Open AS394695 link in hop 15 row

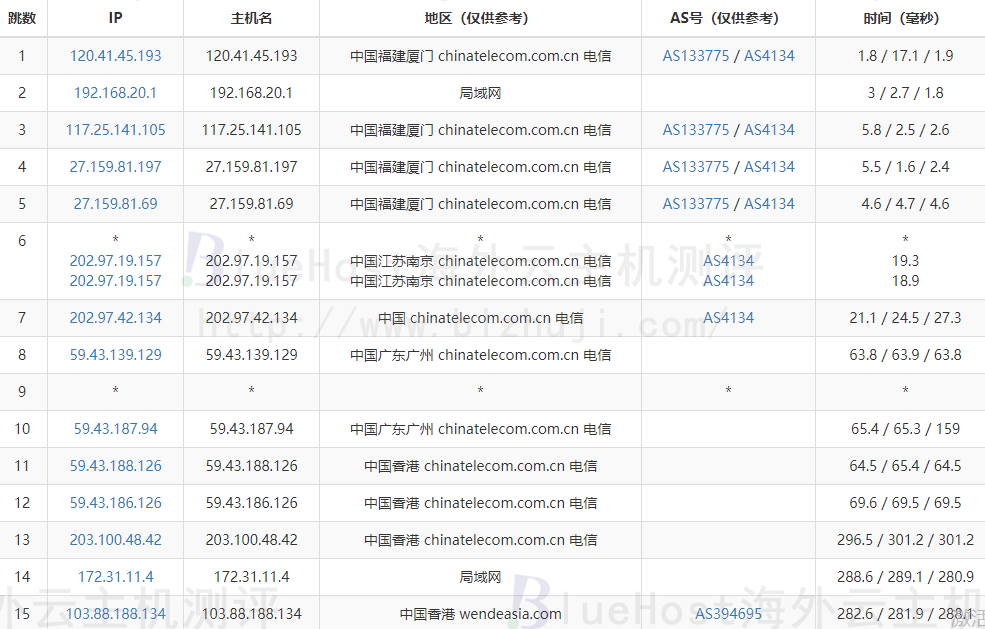[x=729, y=614]
